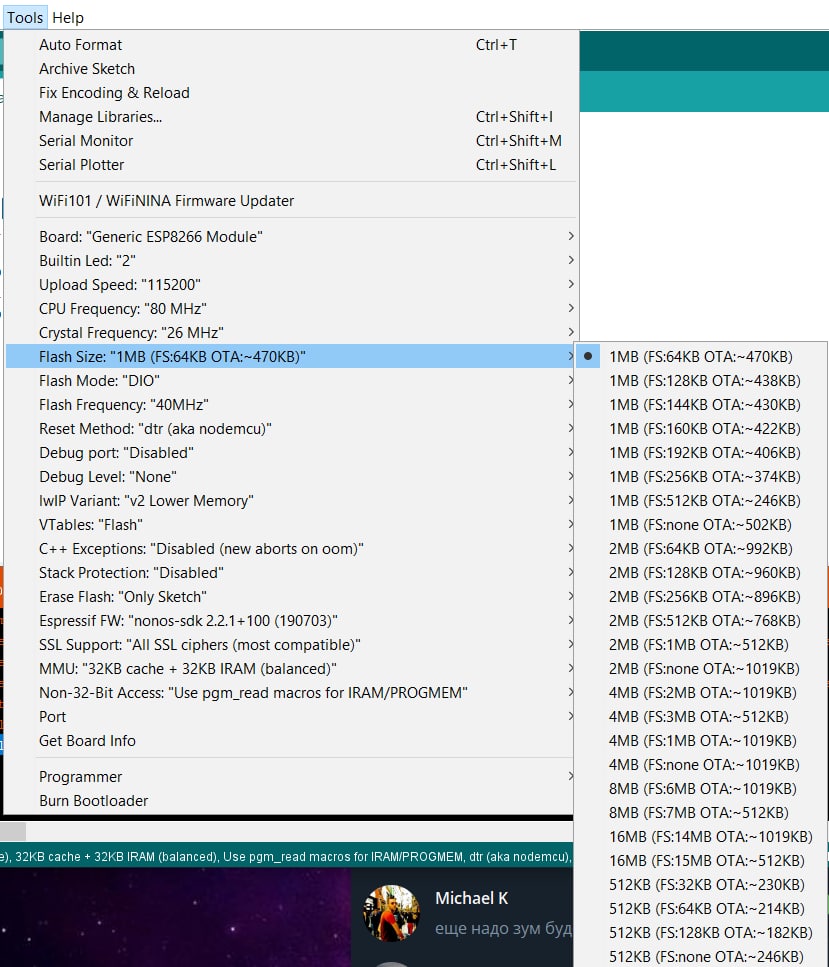Select 512KB (FS:128KB OTA:~182KB) option
Viewport: 829px width, 967px height.
tap(701, 934)
